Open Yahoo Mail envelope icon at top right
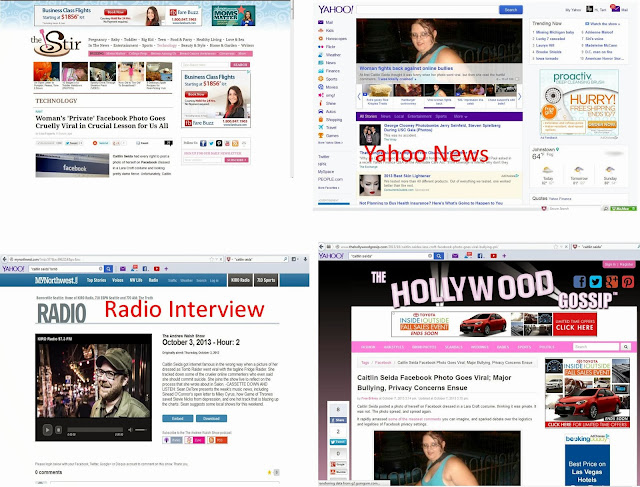Screen dimensions: 640x487 click(614, 8)
